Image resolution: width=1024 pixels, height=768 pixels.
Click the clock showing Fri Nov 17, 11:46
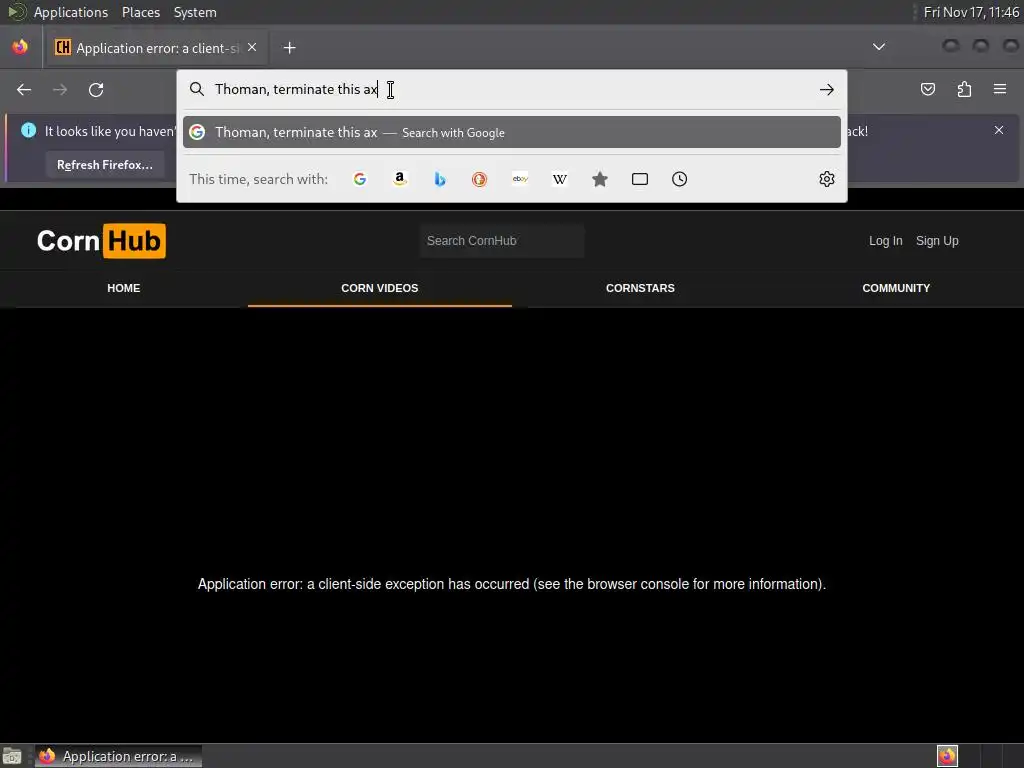(971, 12)
